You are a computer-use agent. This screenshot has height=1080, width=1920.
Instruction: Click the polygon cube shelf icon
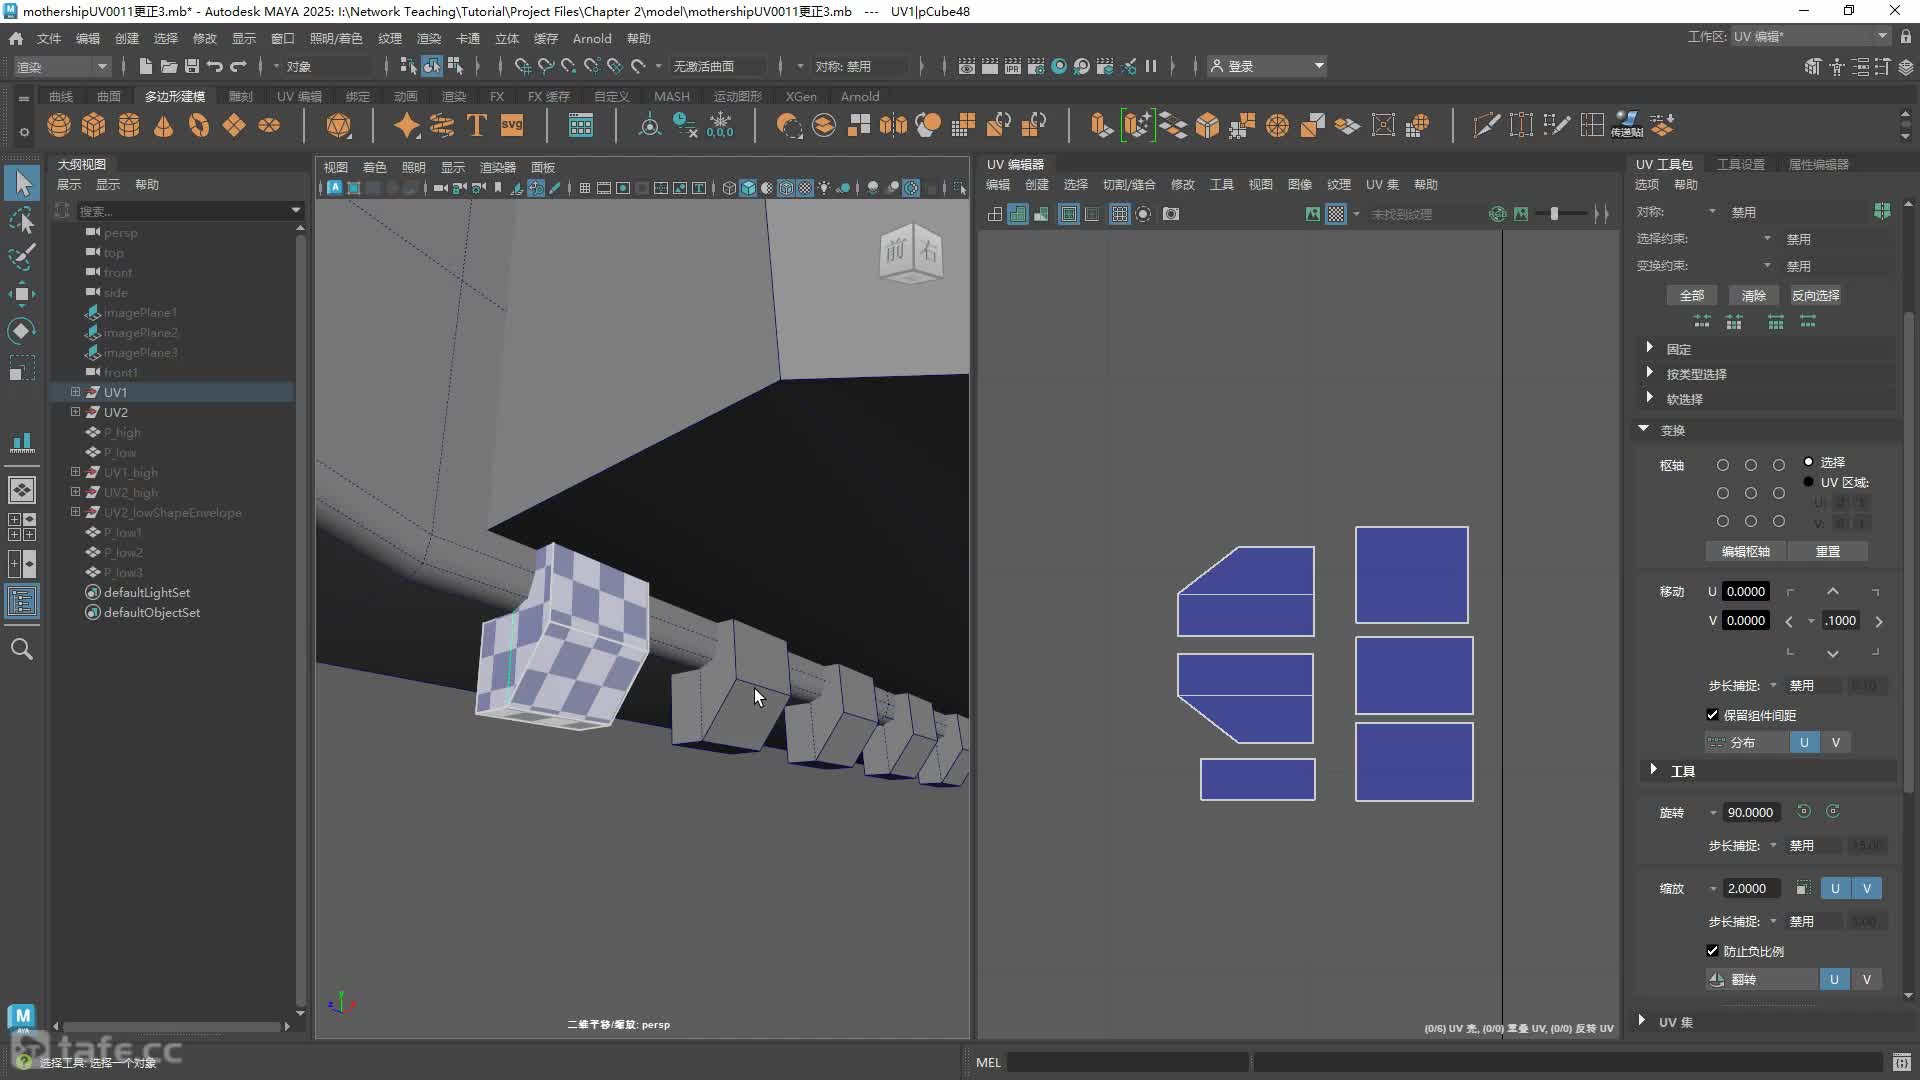point(94,126)
